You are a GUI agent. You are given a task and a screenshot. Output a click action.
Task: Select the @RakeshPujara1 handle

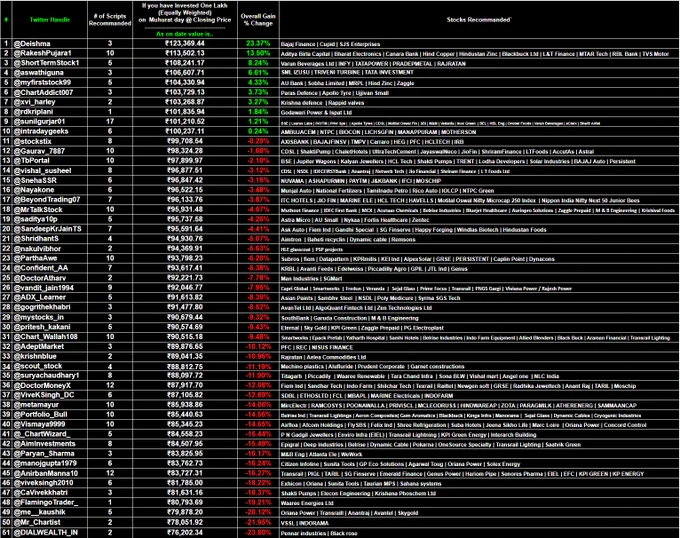(42, 53)
